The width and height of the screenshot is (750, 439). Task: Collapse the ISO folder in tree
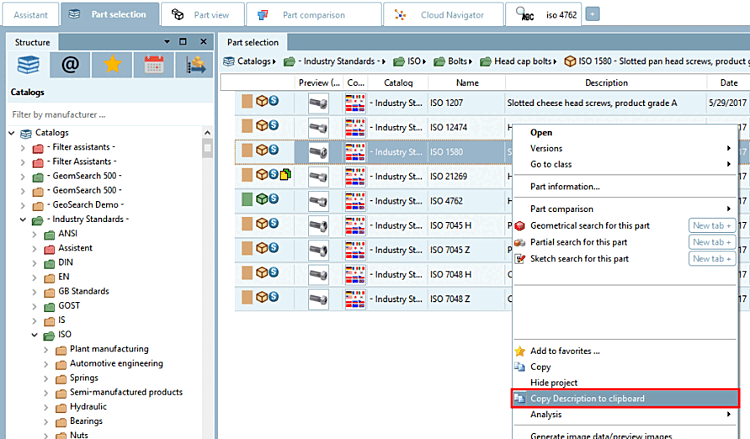[x=34, y=335]
